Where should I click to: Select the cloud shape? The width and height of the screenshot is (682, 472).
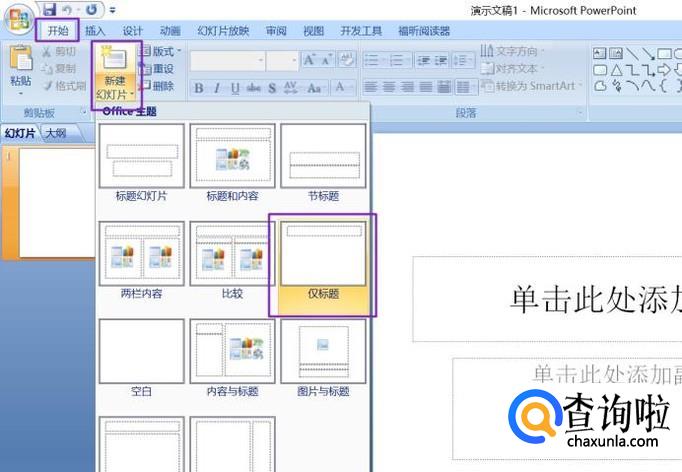600,86
